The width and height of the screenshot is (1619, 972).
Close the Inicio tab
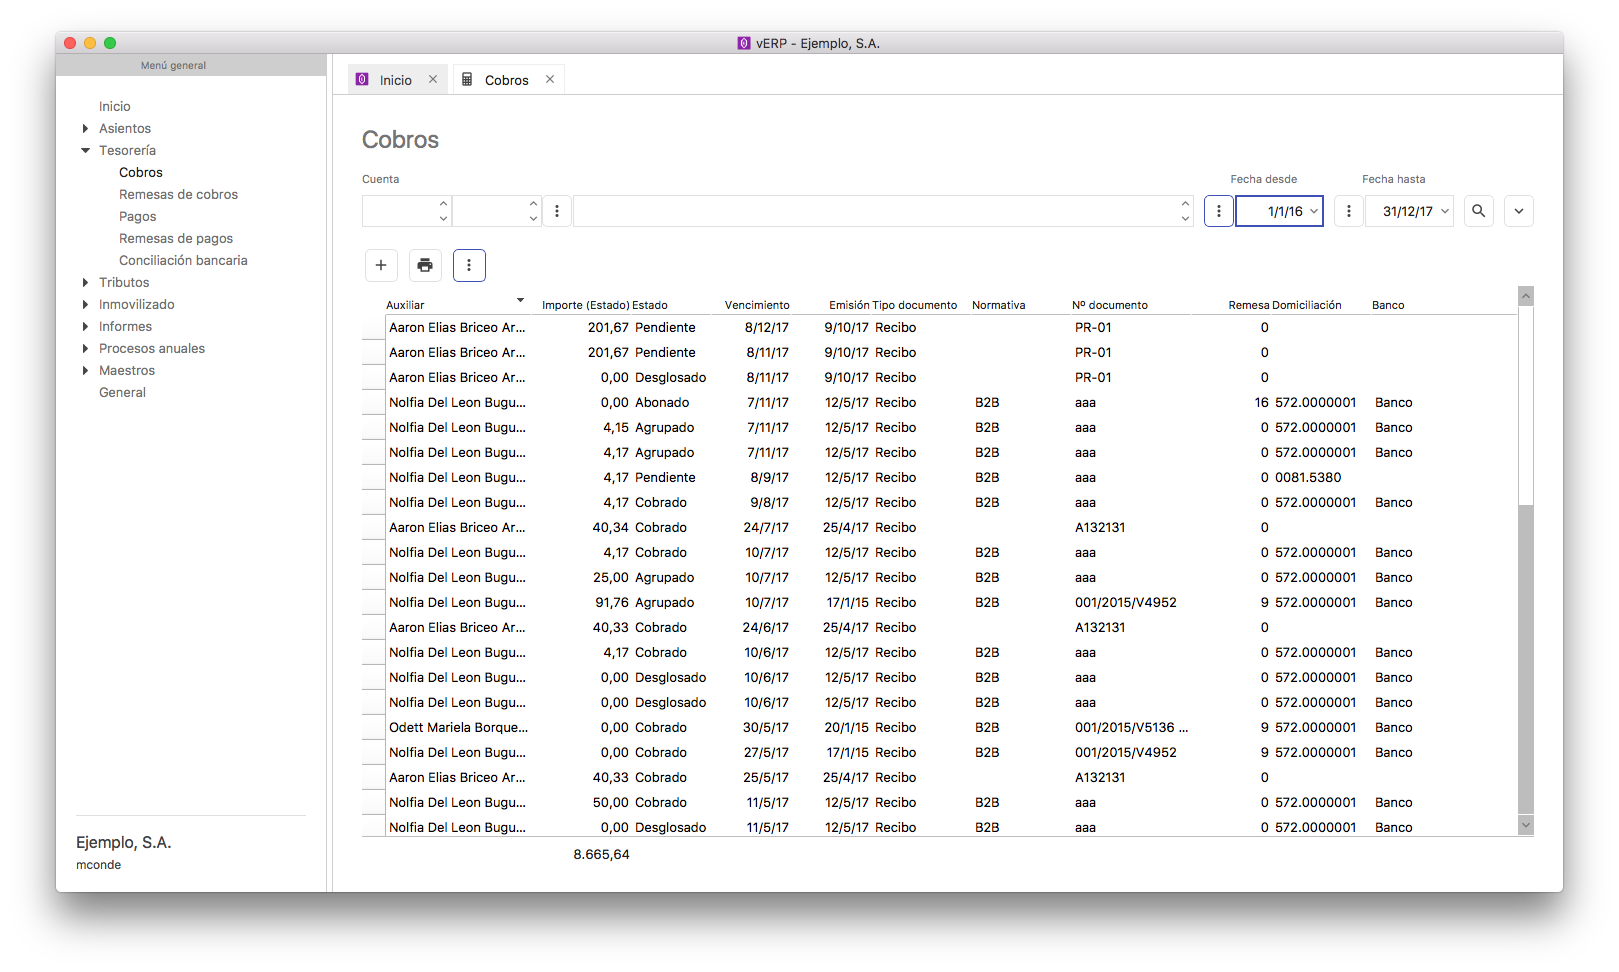(x=433, y=80)
